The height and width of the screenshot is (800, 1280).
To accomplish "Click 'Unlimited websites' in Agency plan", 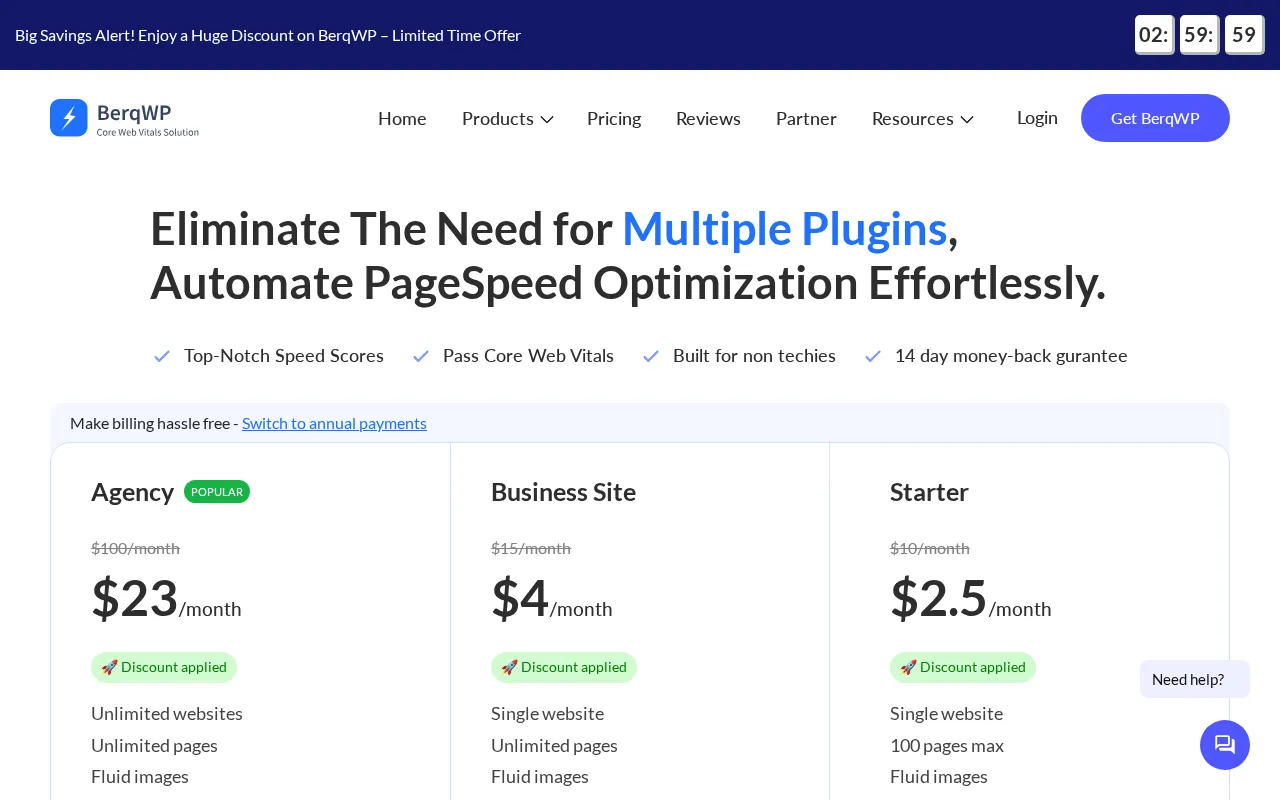I will [167, 713].
